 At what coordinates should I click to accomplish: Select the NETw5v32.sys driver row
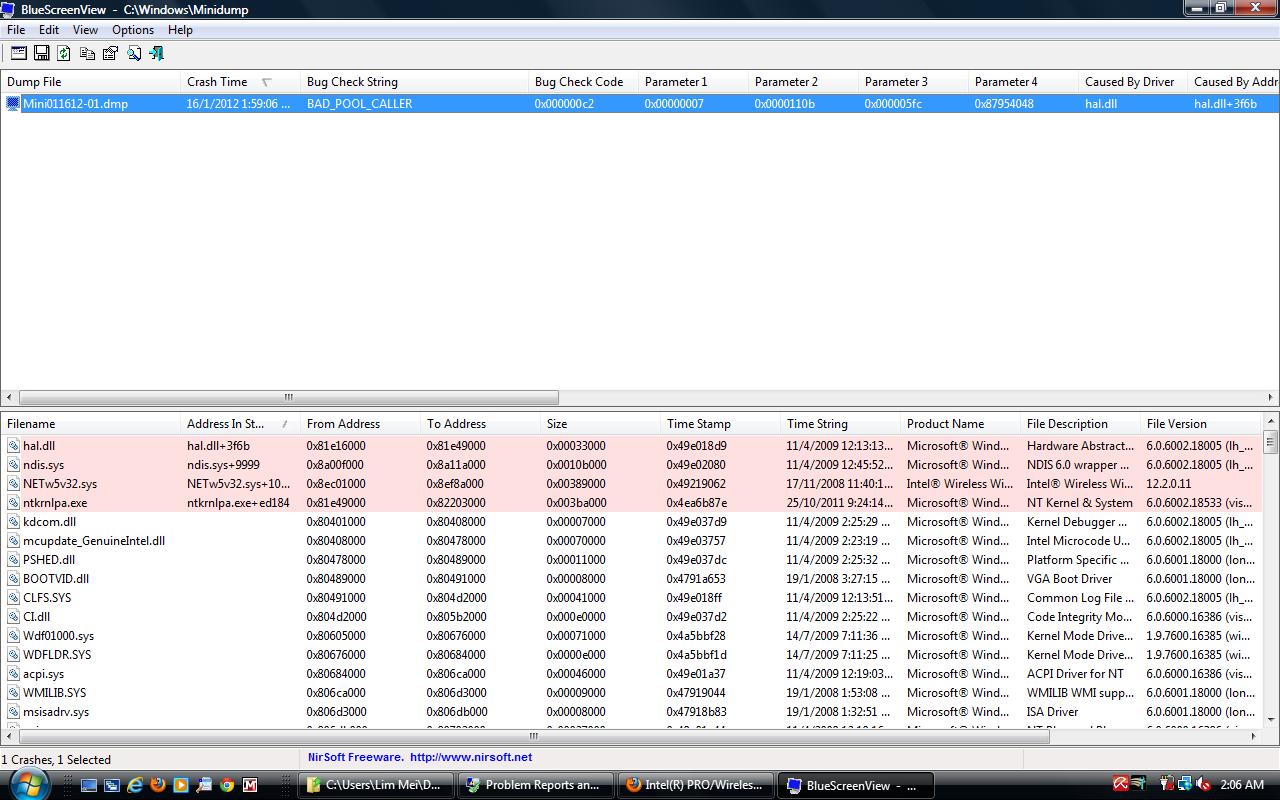click(631, 484)
